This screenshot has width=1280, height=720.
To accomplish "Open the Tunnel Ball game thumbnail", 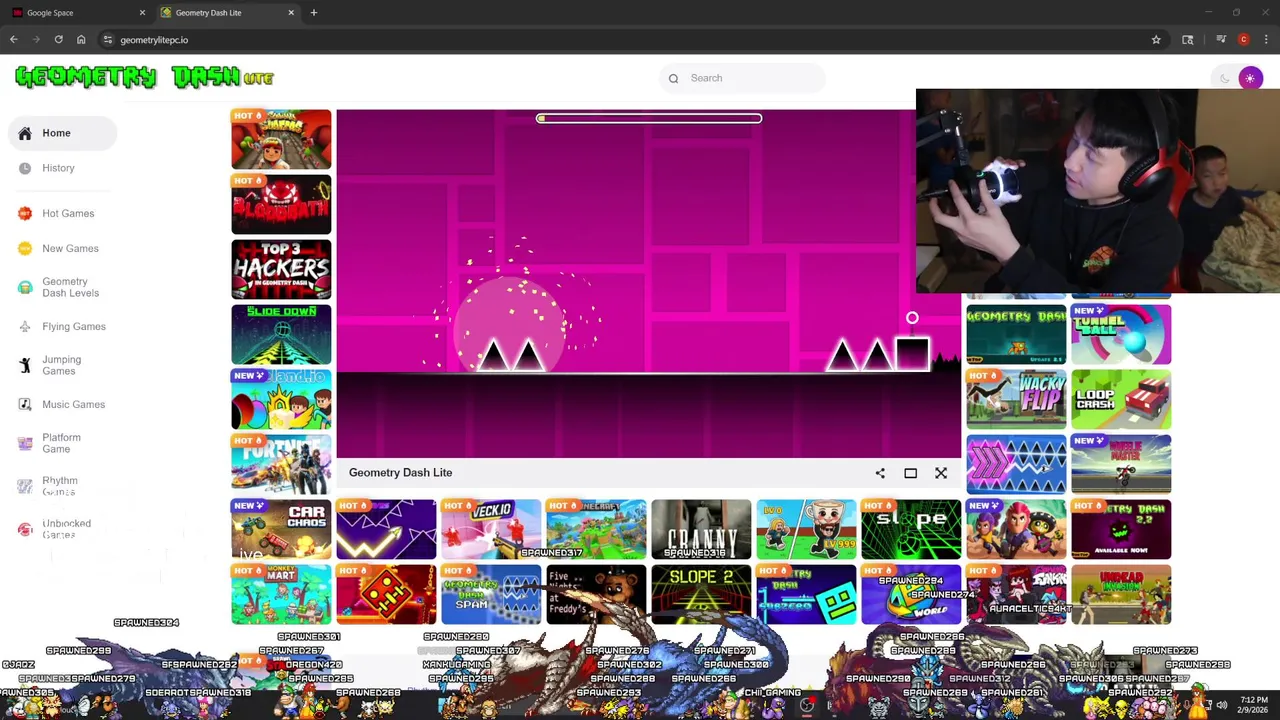I will point(1121,334).
